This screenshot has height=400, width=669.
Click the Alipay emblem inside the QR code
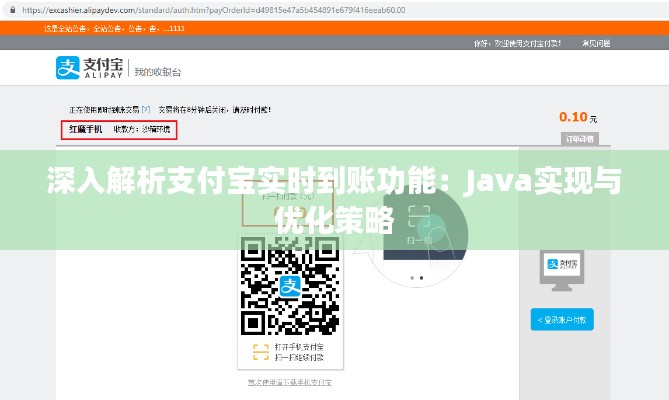click(290, 285)
